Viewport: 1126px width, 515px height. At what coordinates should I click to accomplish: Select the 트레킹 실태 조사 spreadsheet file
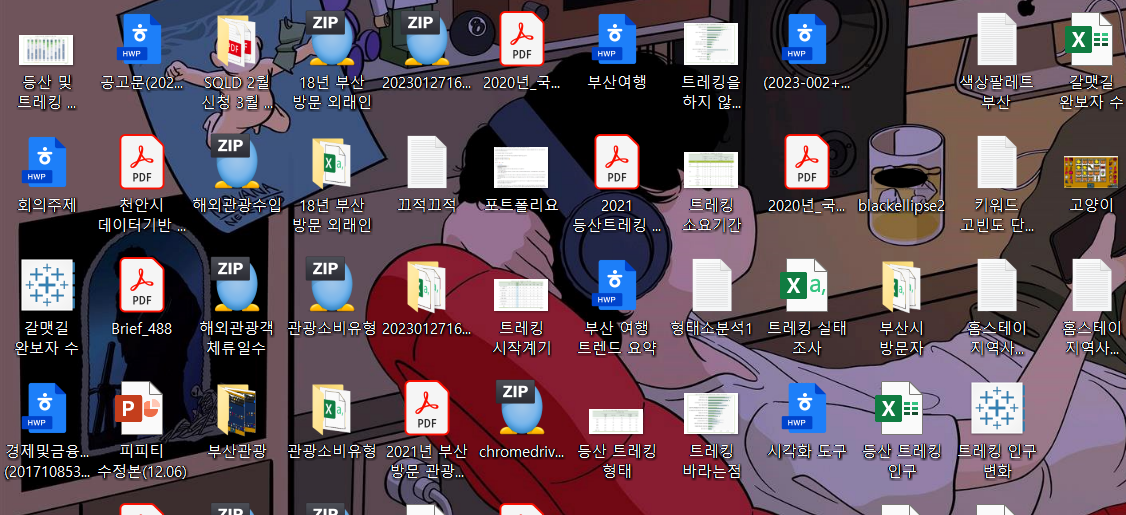(x=806, y=285)
